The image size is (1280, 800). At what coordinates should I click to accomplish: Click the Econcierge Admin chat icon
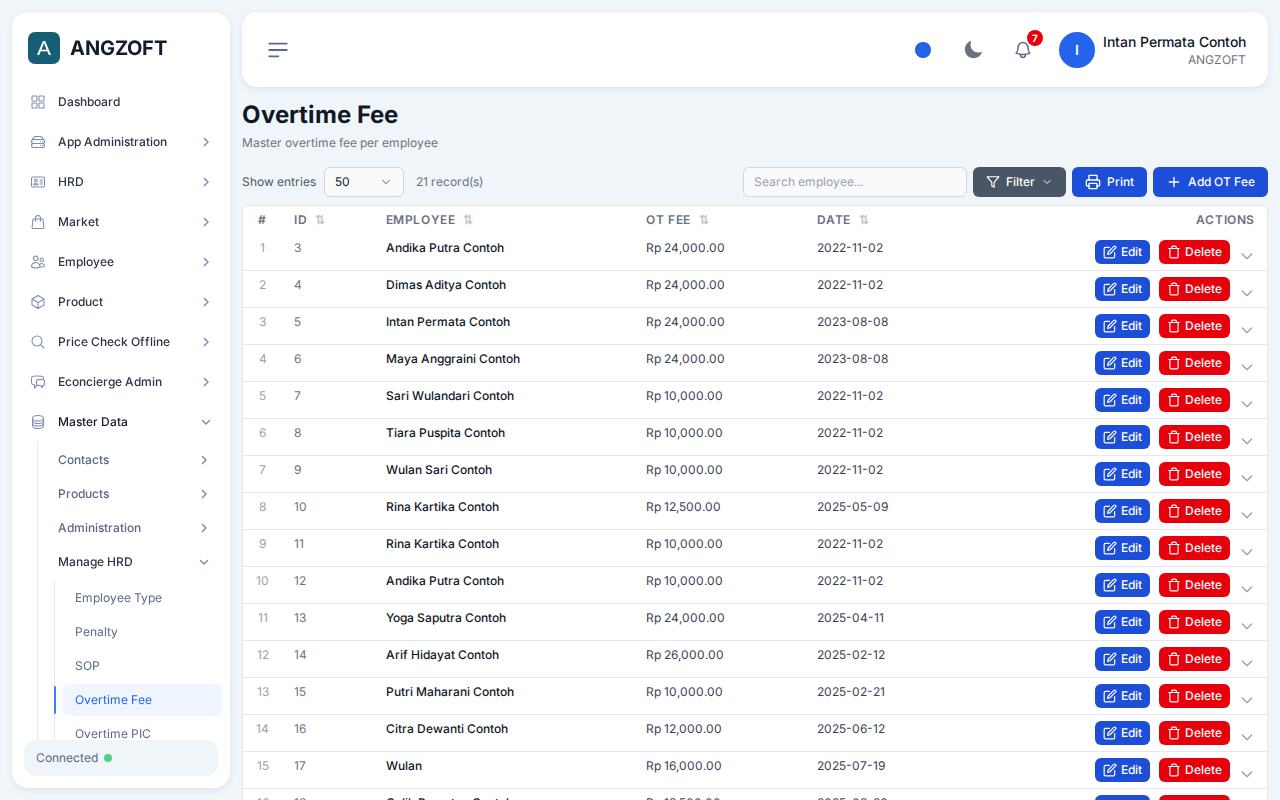(x=38, y=382)
